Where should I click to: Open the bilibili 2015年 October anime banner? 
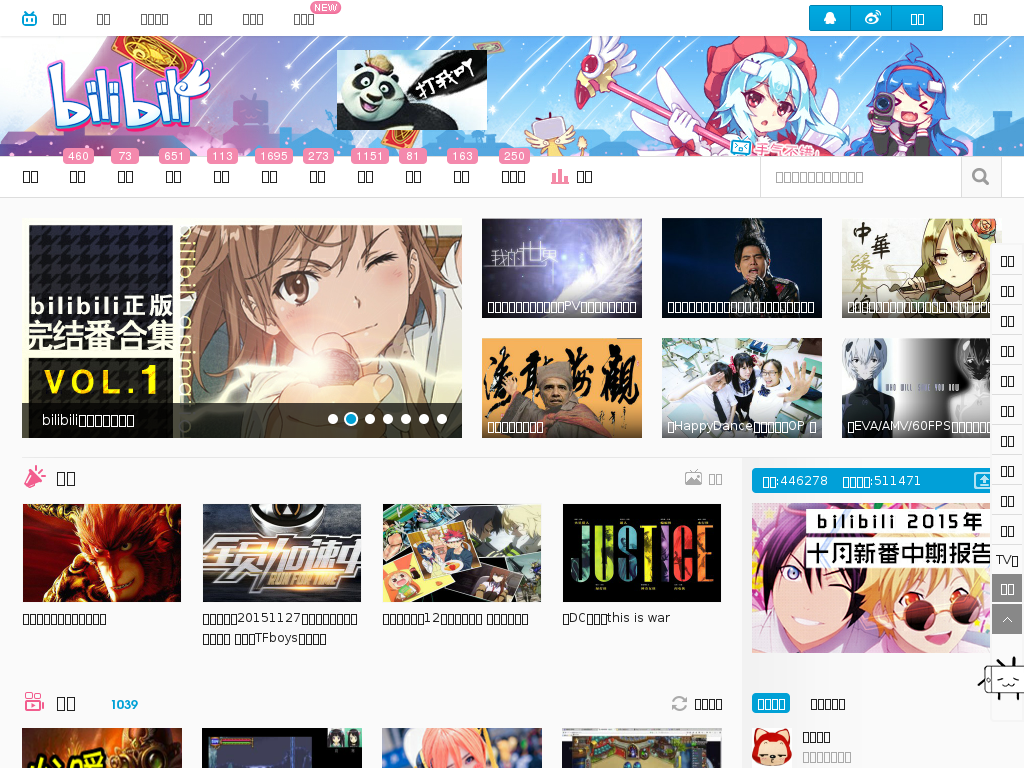(x=871, y=578)
